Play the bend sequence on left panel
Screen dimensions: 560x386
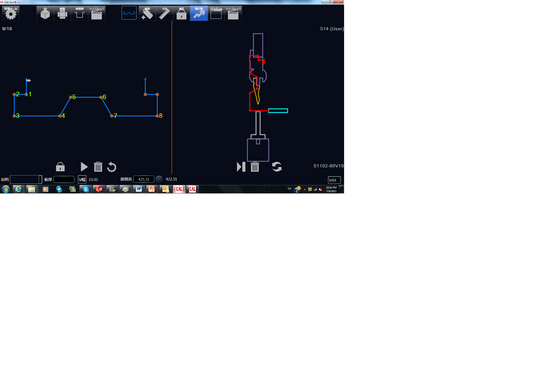click(84, 167)
